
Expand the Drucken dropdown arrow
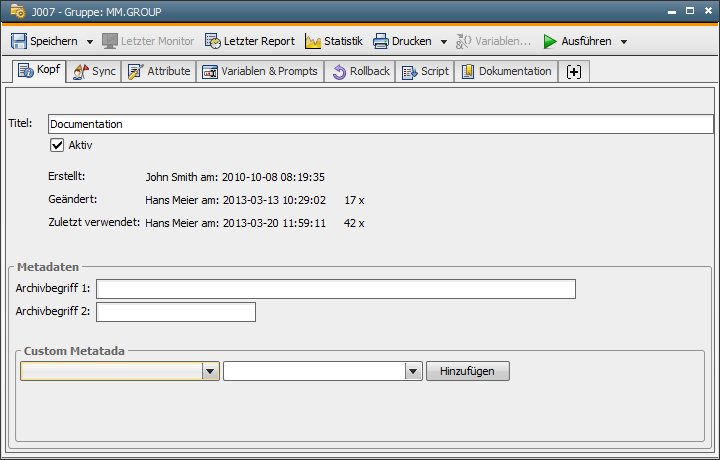point(444,42)
